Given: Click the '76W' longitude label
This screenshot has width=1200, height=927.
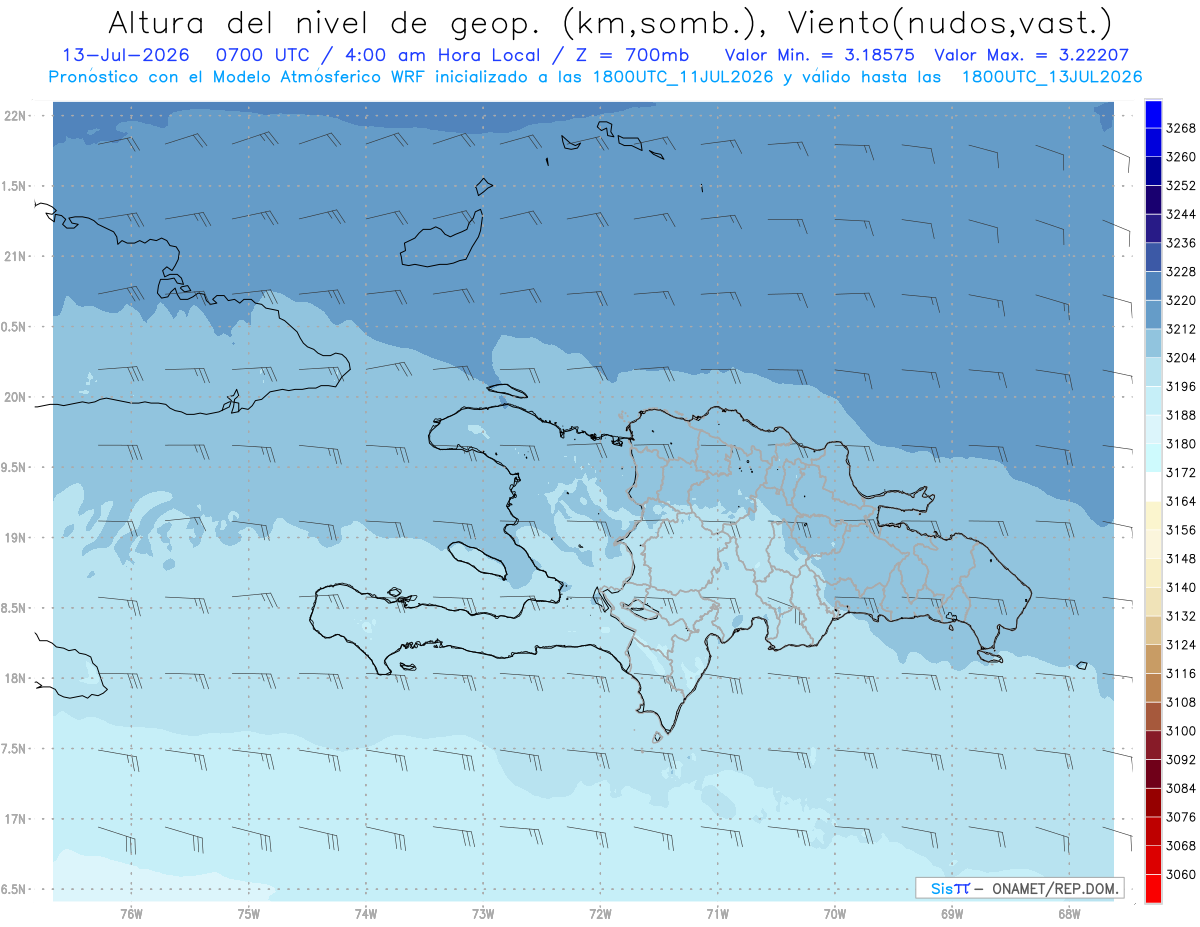Looking at the screenshot, I should tap(131, 913).
